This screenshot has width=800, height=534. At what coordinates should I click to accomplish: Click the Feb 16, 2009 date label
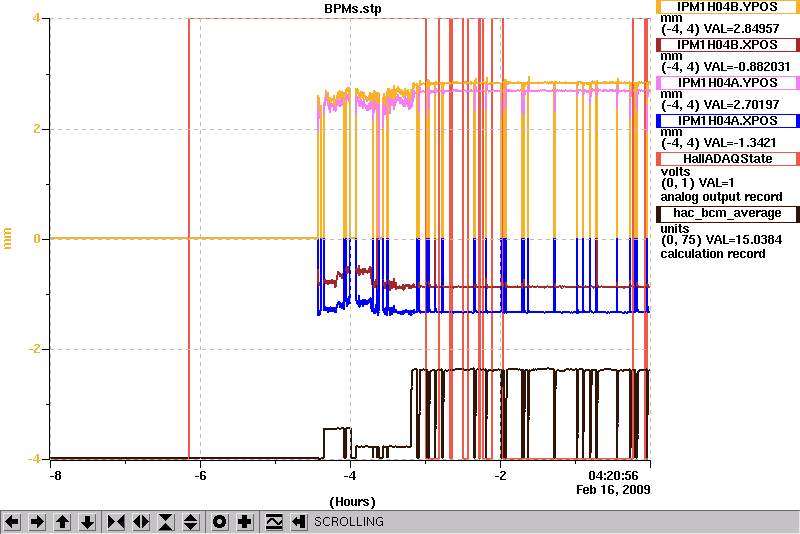tap(613, 490)
